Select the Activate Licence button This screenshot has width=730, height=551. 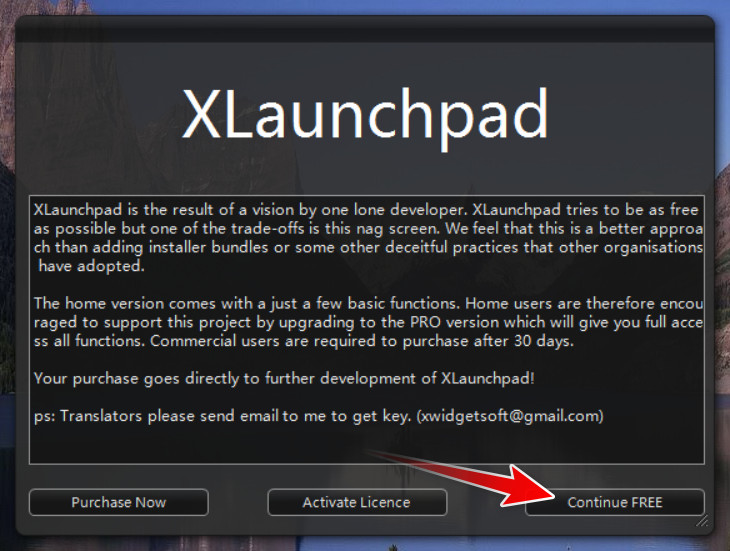pyautogui.click(x=357, y=502)
